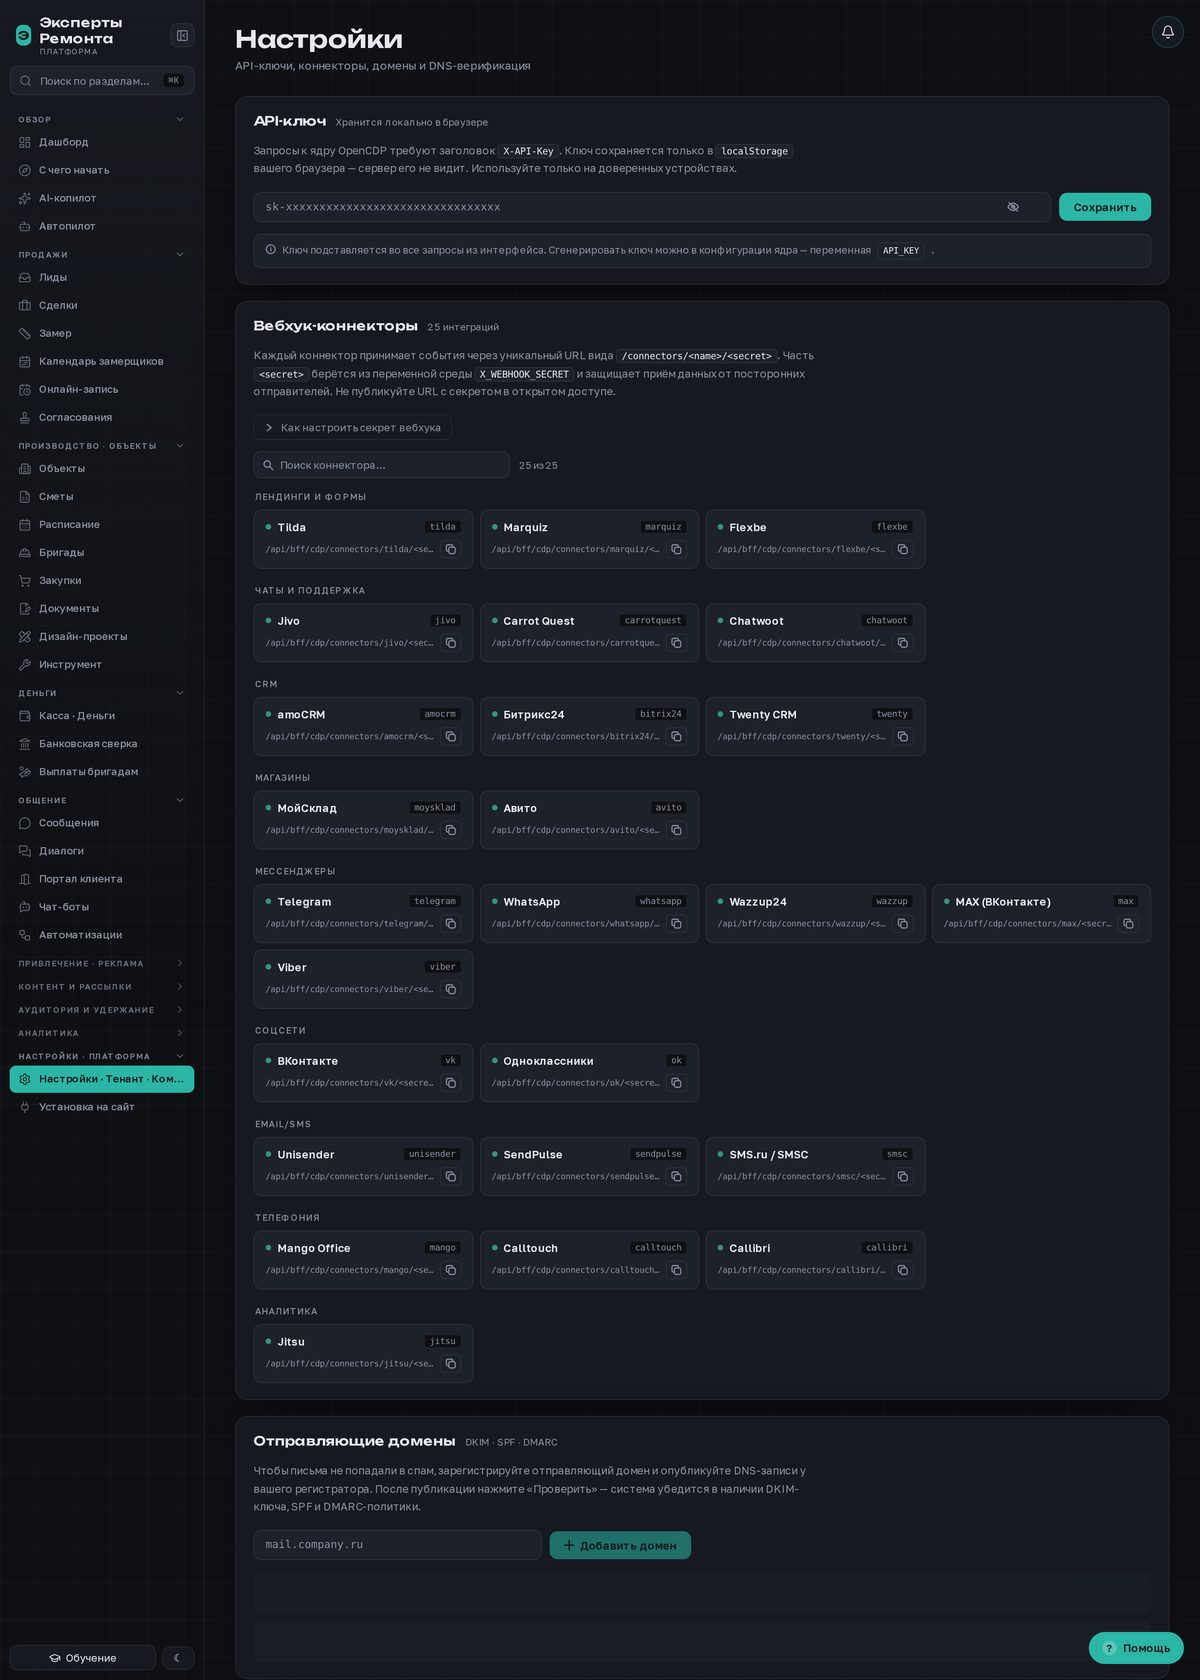Go to AI-копилот page
1200x1680 pixels.
102,198
